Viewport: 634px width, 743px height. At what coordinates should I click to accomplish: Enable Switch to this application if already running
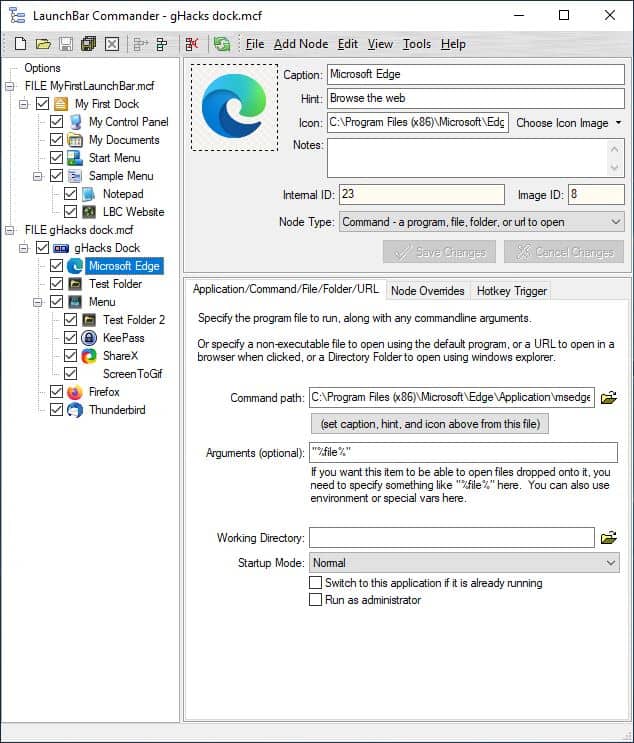(x=315, y=582)
